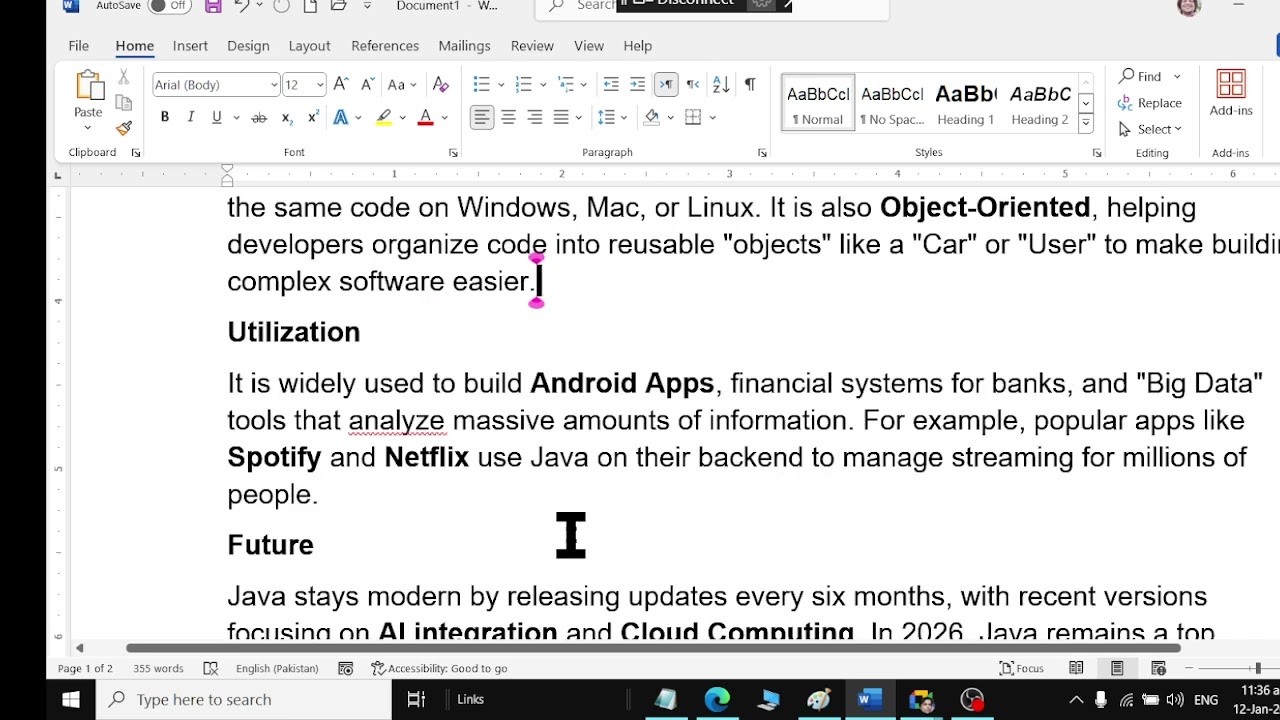Screen dimensions: 1280x720
Task: Decrease the paragraph indent
Action: 611,85
